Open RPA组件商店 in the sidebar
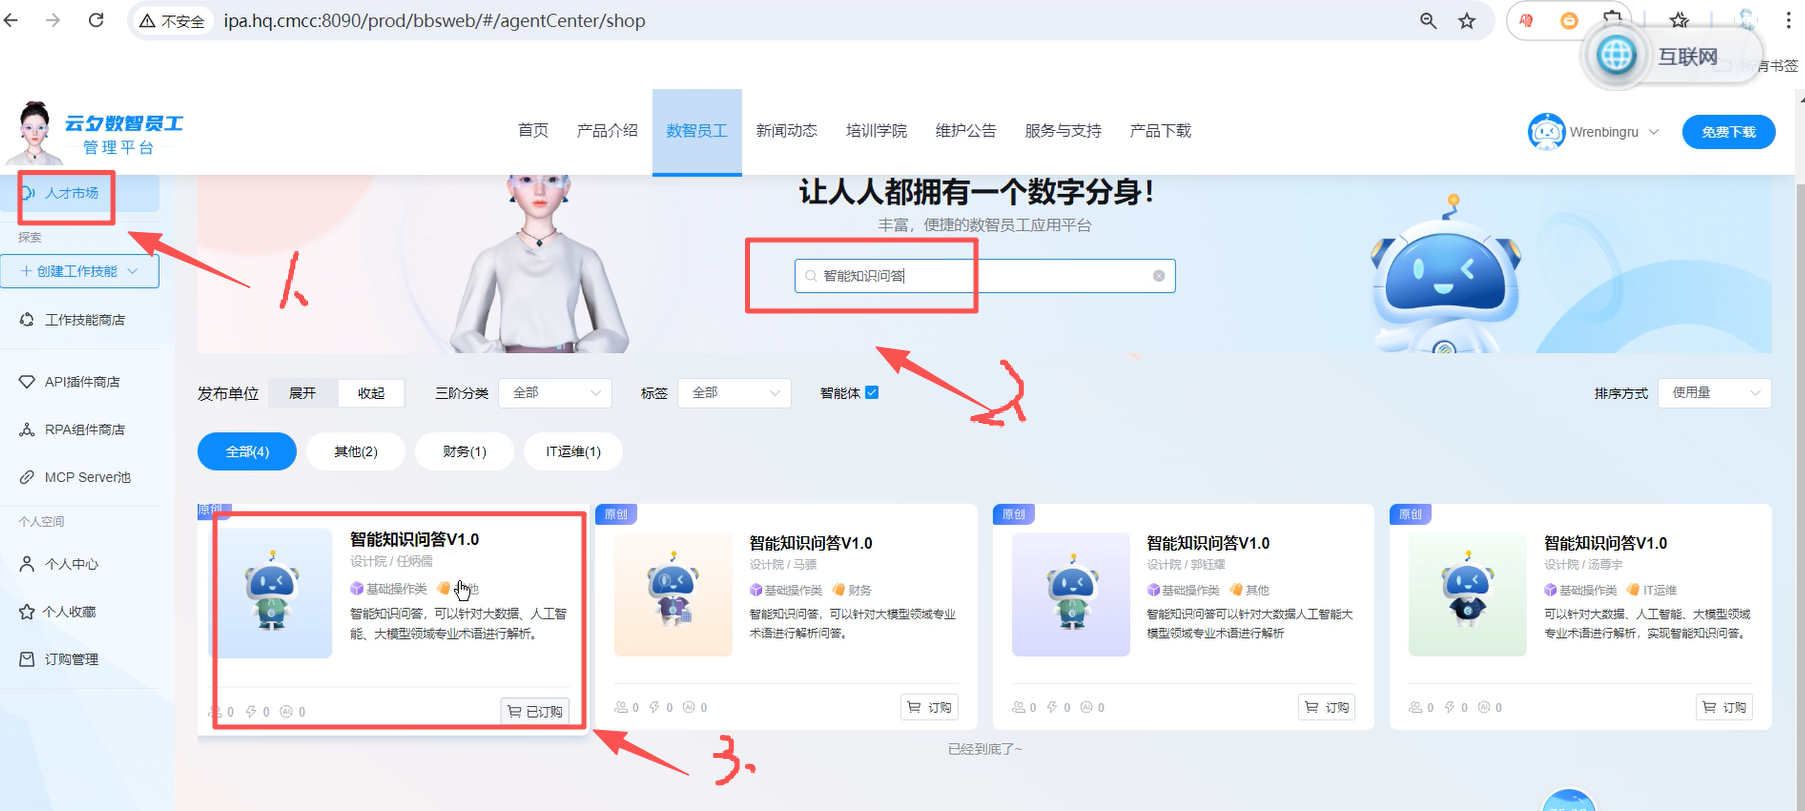The image size is (1805, 811). click(84, 430)
